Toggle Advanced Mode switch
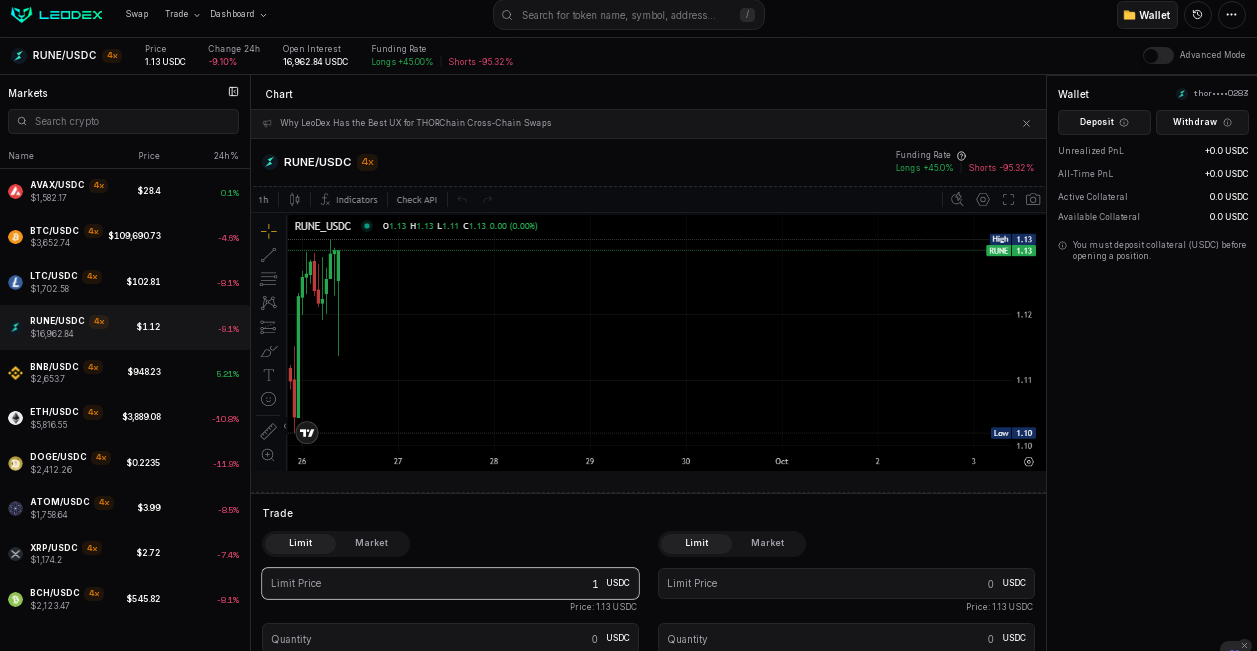Image resolution: width=1257 pixels, height=651 pixels. click(x=1158, y=55)
